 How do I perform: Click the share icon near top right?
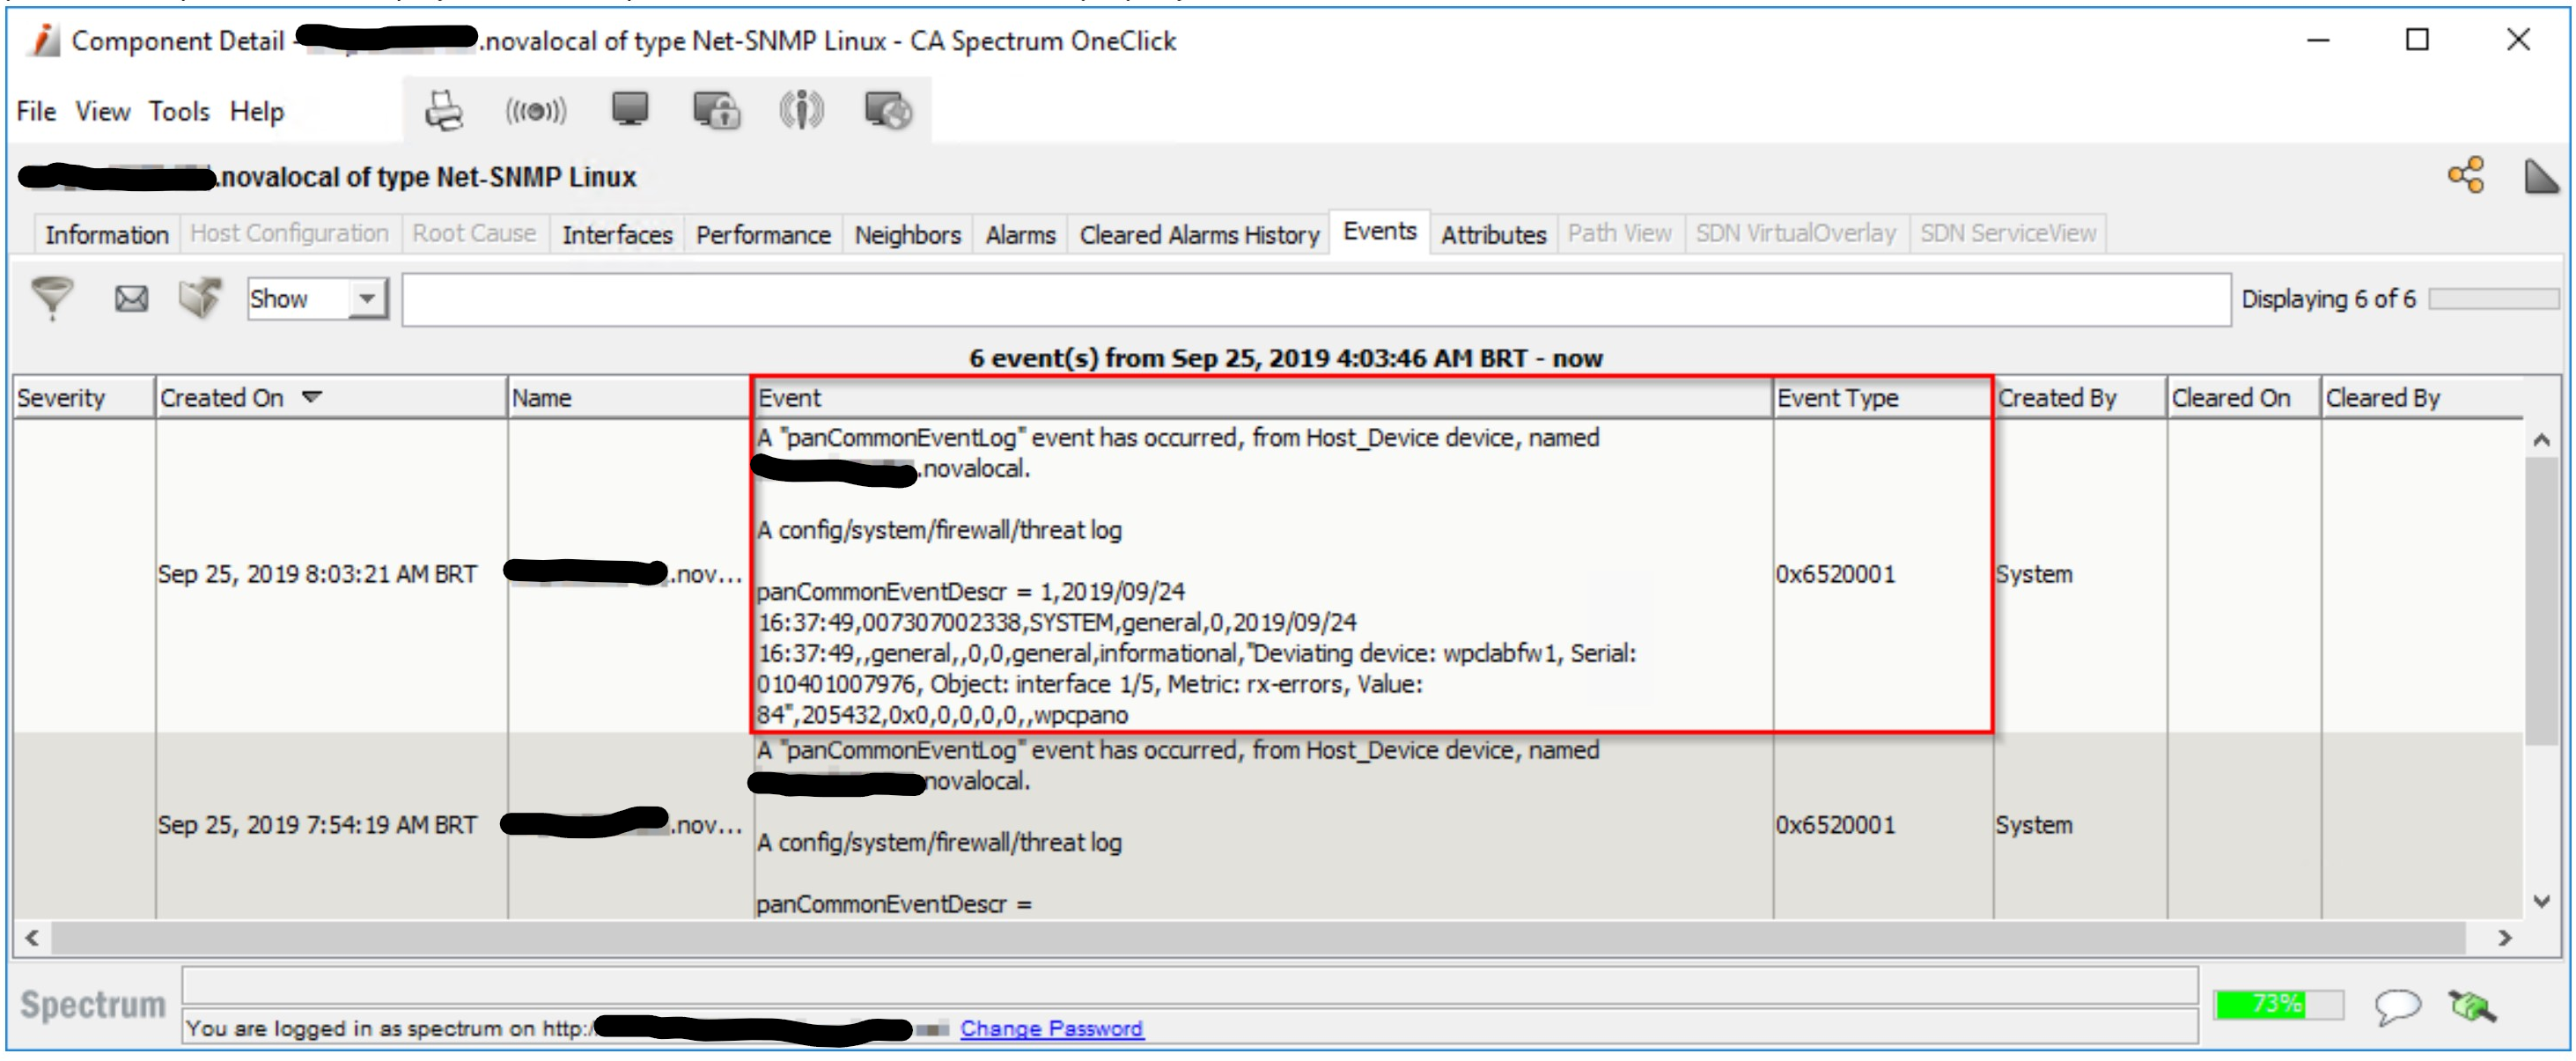click(x=2465, y=175)
